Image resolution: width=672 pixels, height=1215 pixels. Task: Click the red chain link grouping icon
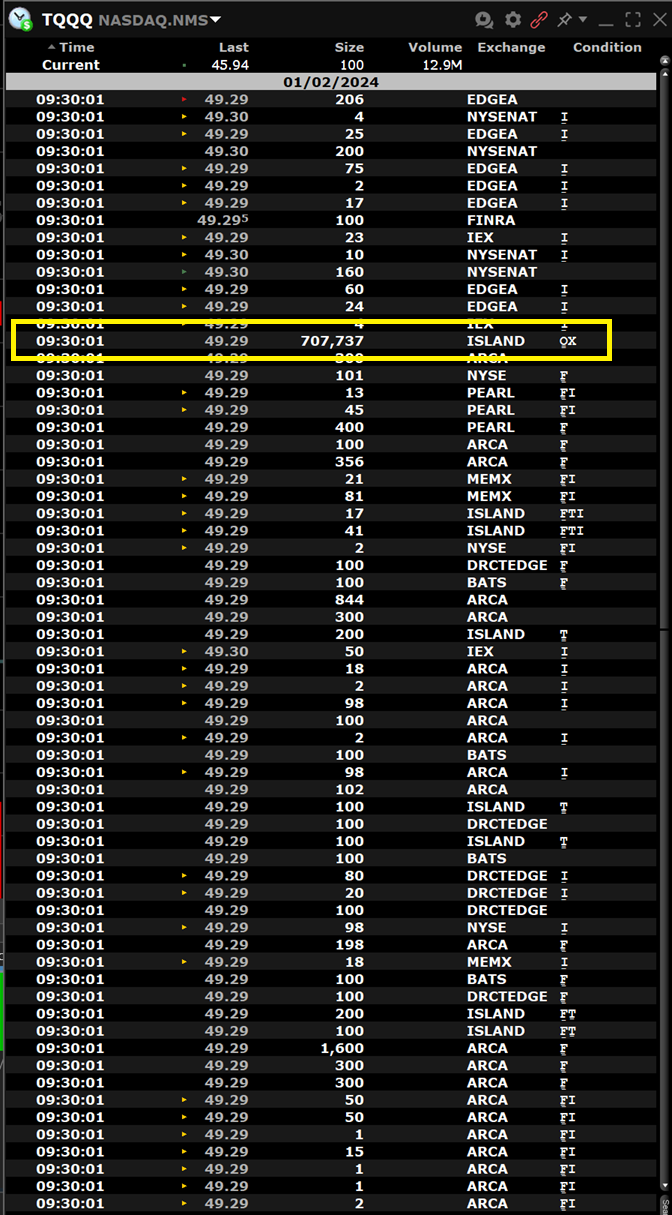pyautogui.click(x=539, y=20)
